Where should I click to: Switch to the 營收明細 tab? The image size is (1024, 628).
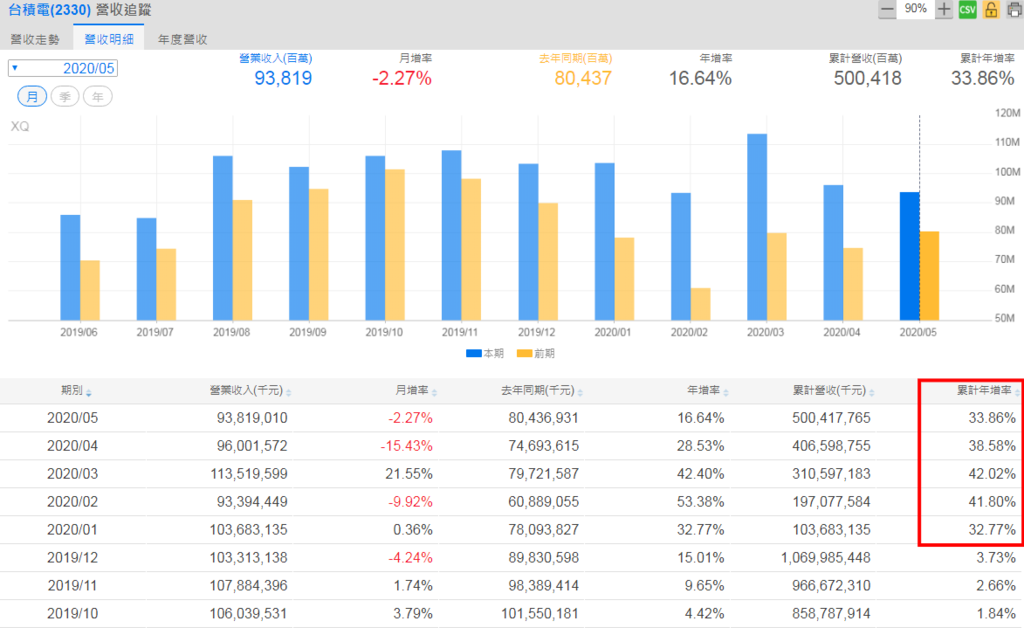109,39
